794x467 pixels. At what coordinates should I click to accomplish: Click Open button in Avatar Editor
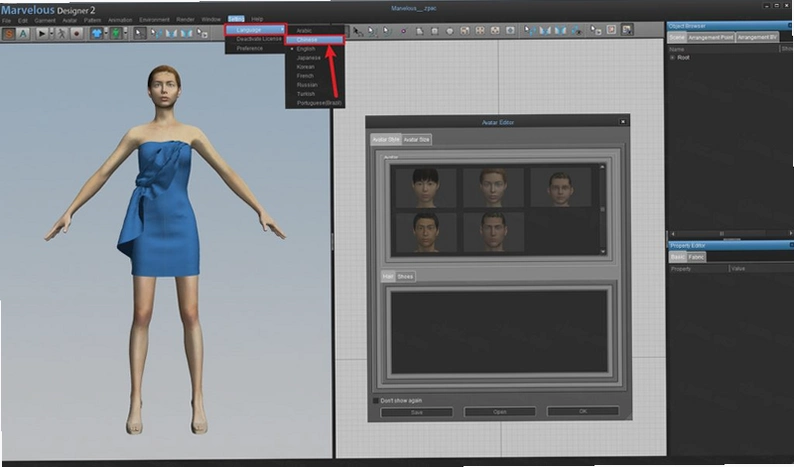[500, 412]
